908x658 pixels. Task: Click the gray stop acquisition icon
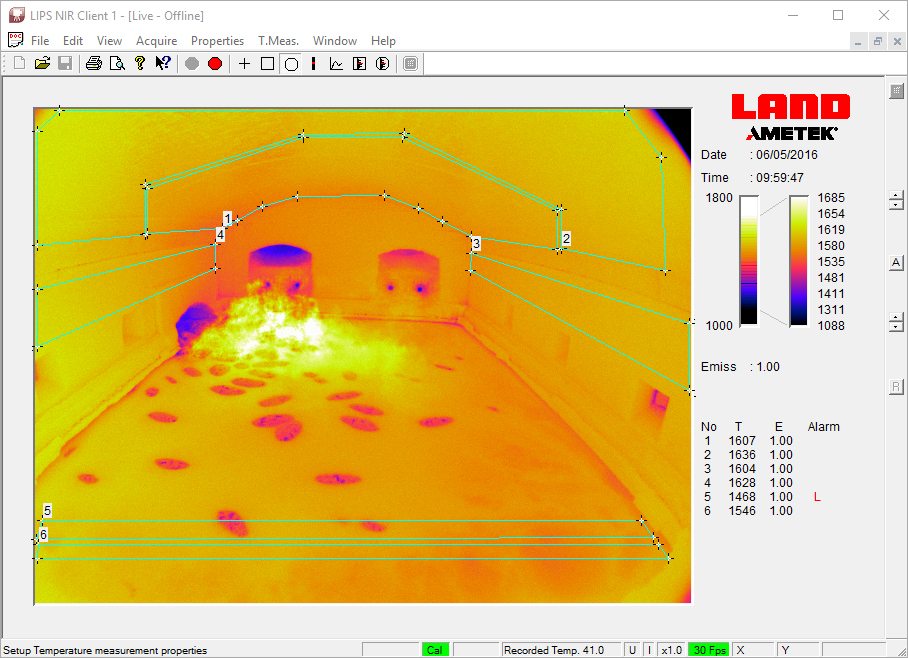point(190,63)
